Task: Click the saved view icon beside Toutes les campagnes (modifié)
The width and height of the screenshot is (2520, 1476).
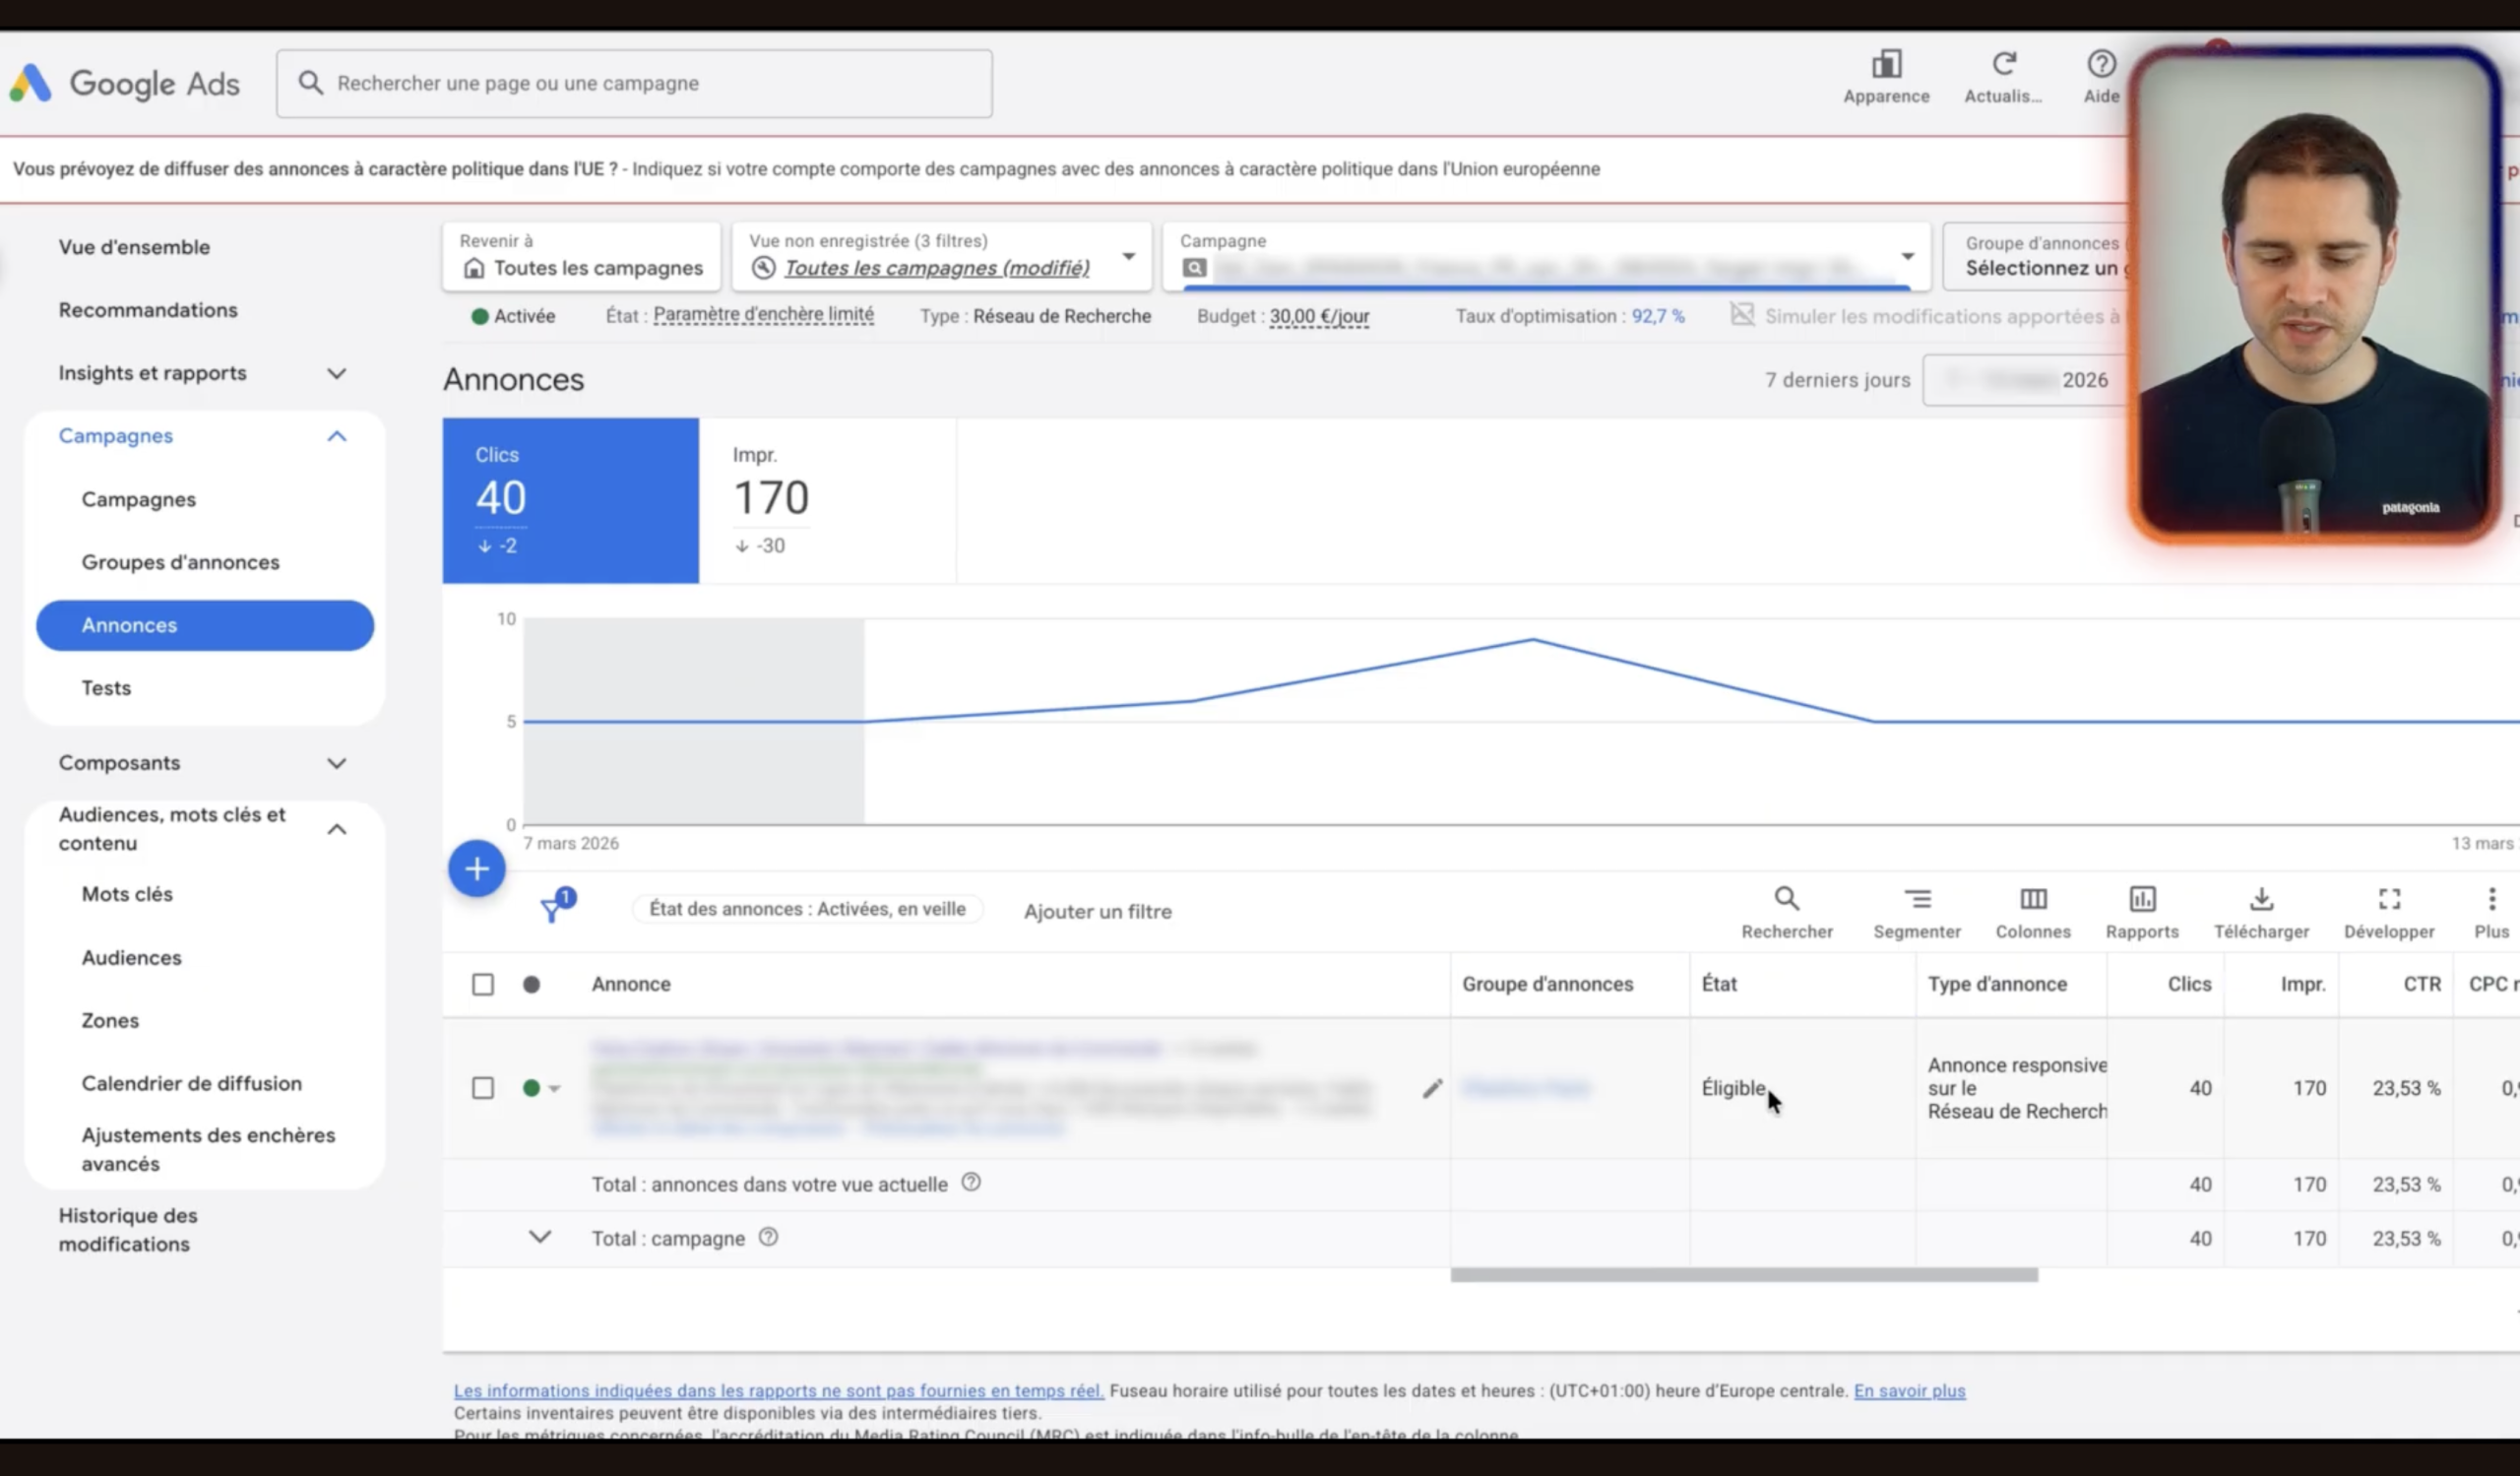Action: (x=763, y=267)
